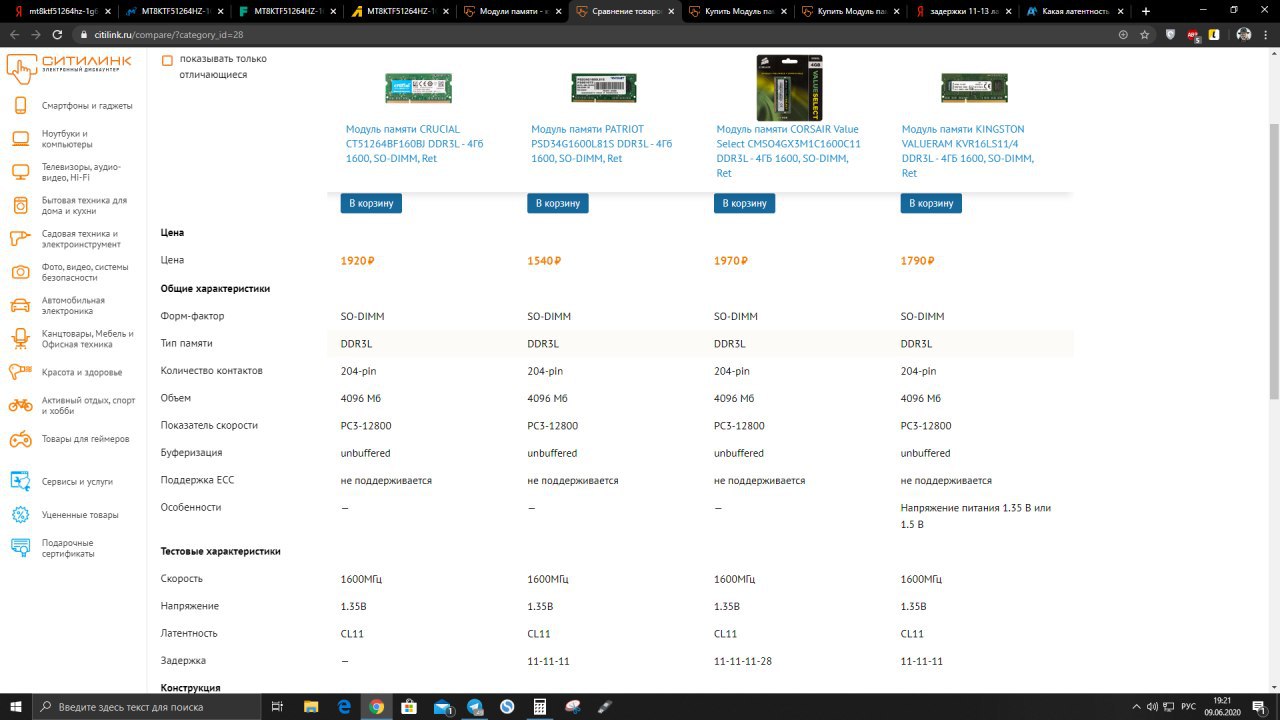Screen dimensions: 1280x720
Task: Open the Beauty and health category icon
Action: point(20,372)
